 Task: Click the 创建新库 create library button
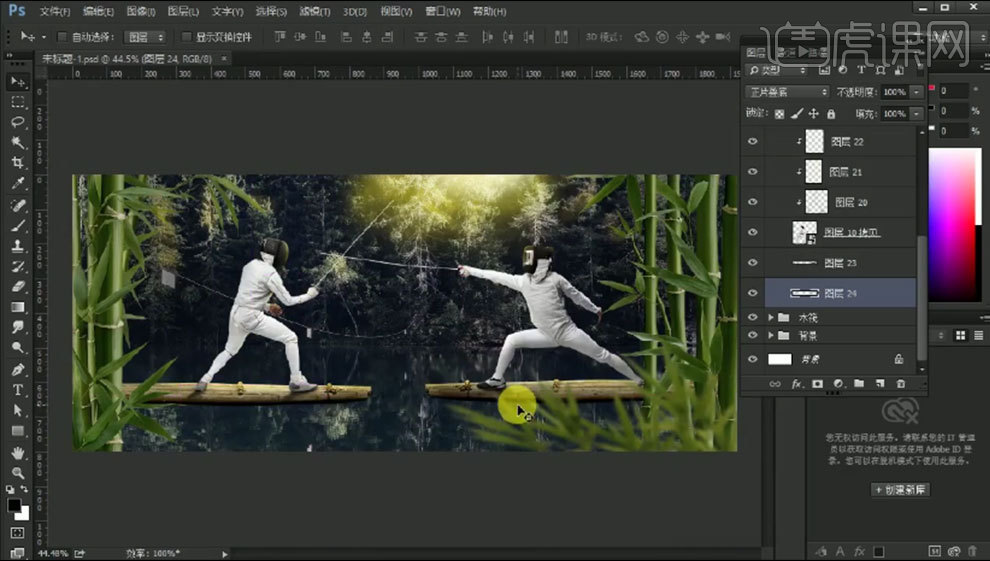point(900,490)
